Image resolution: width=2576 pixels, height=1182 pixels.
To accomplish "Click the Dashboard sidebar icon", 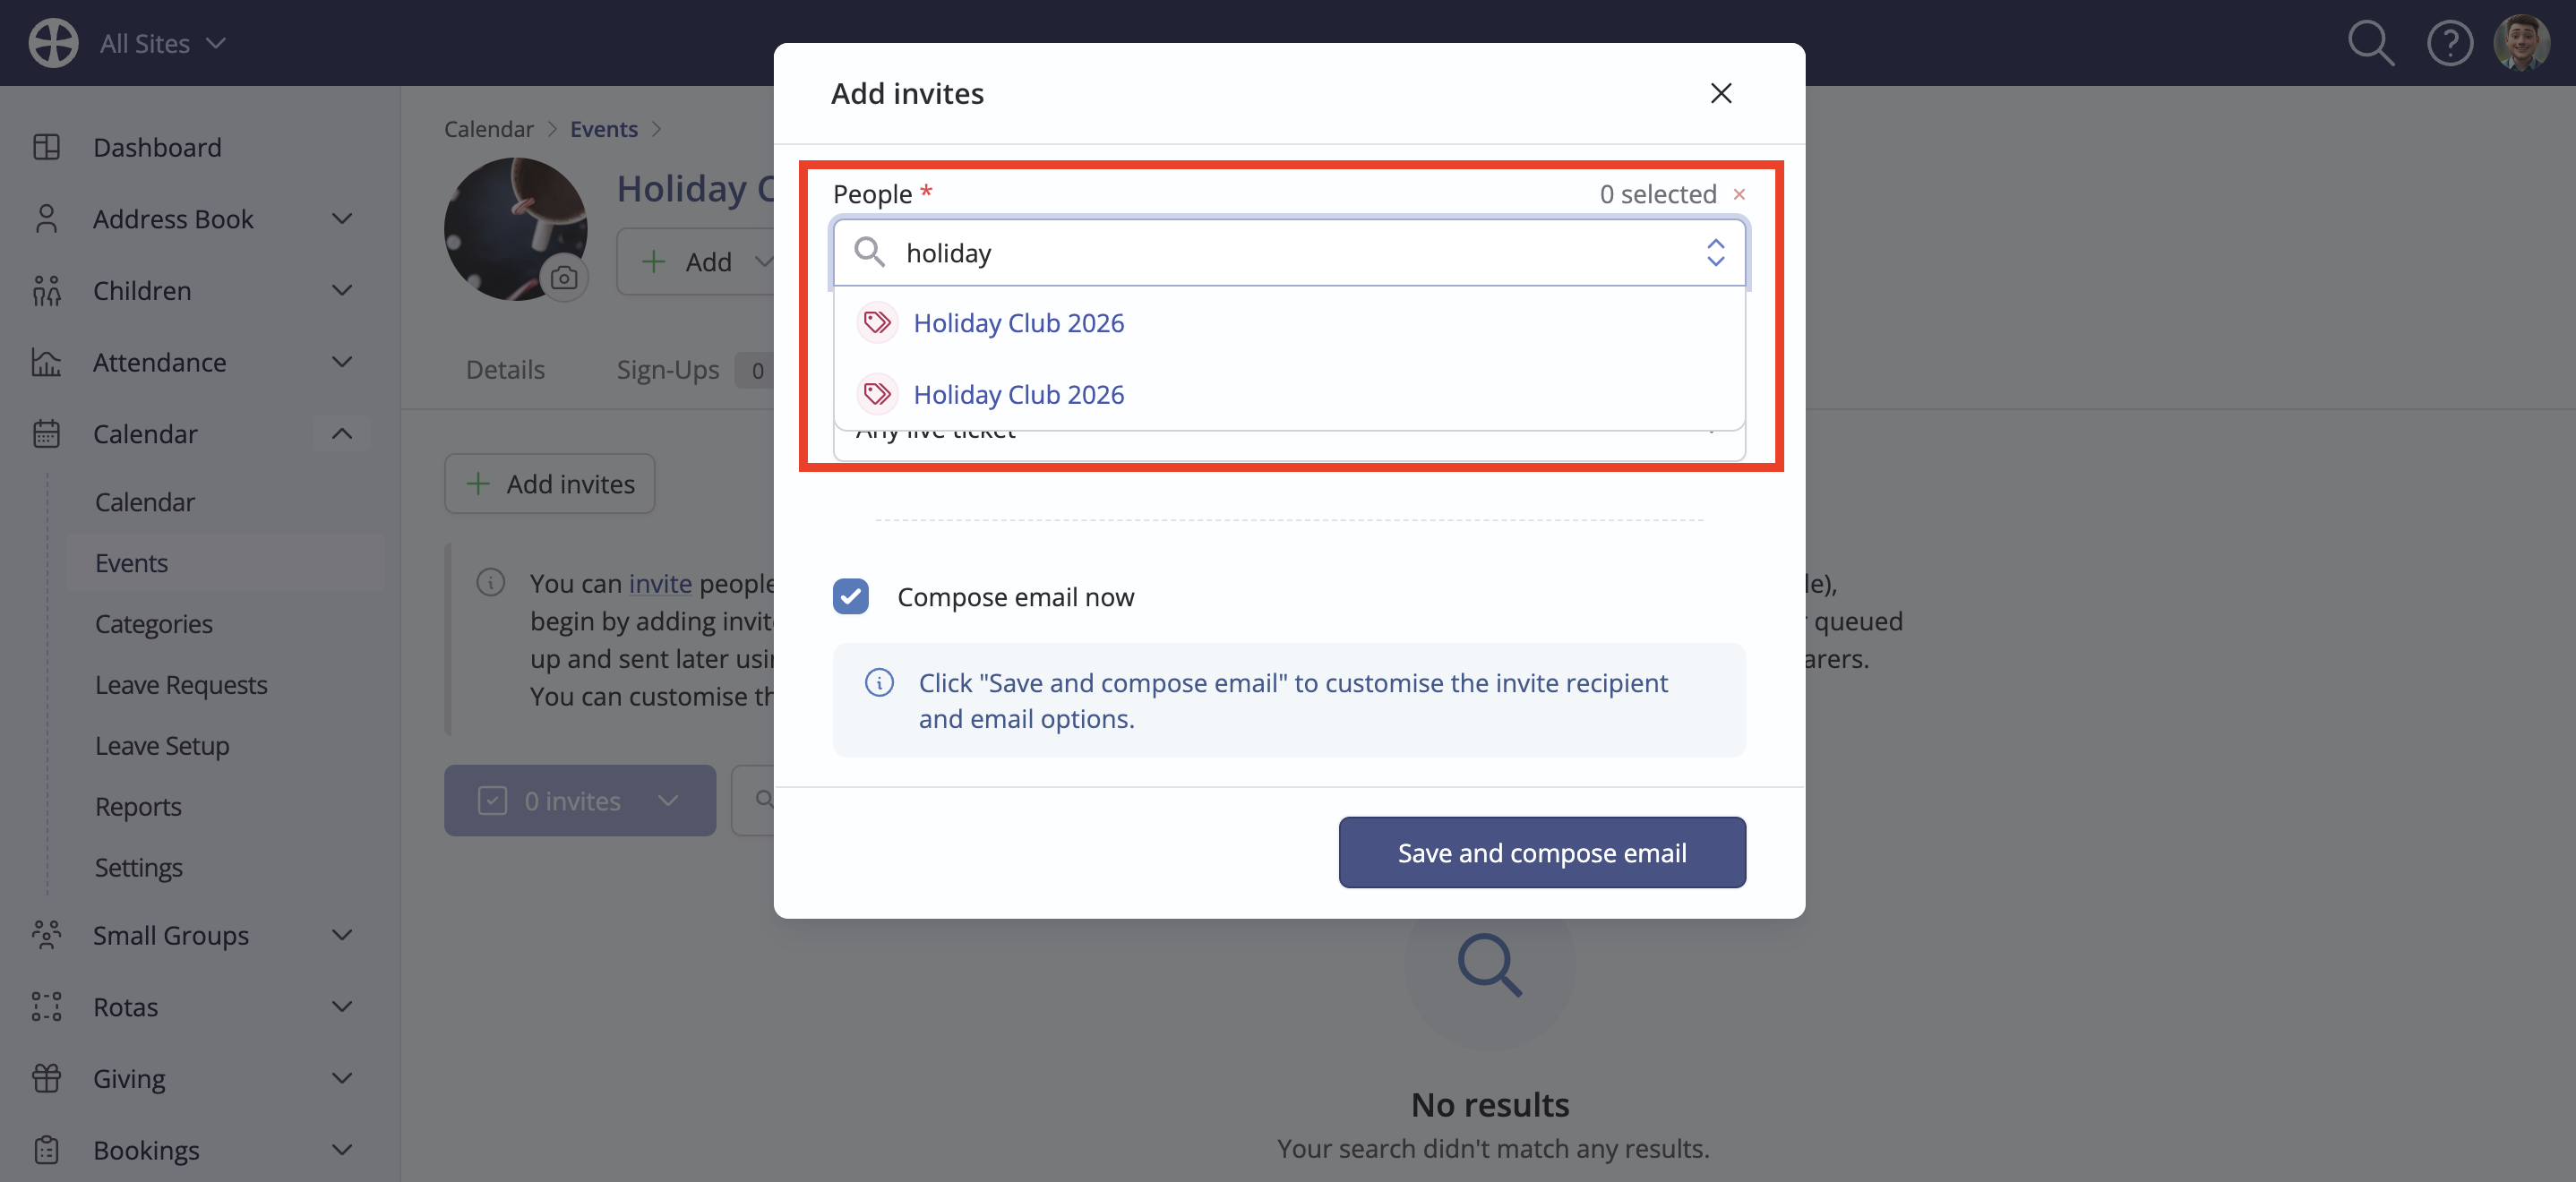I will (46, 147).
